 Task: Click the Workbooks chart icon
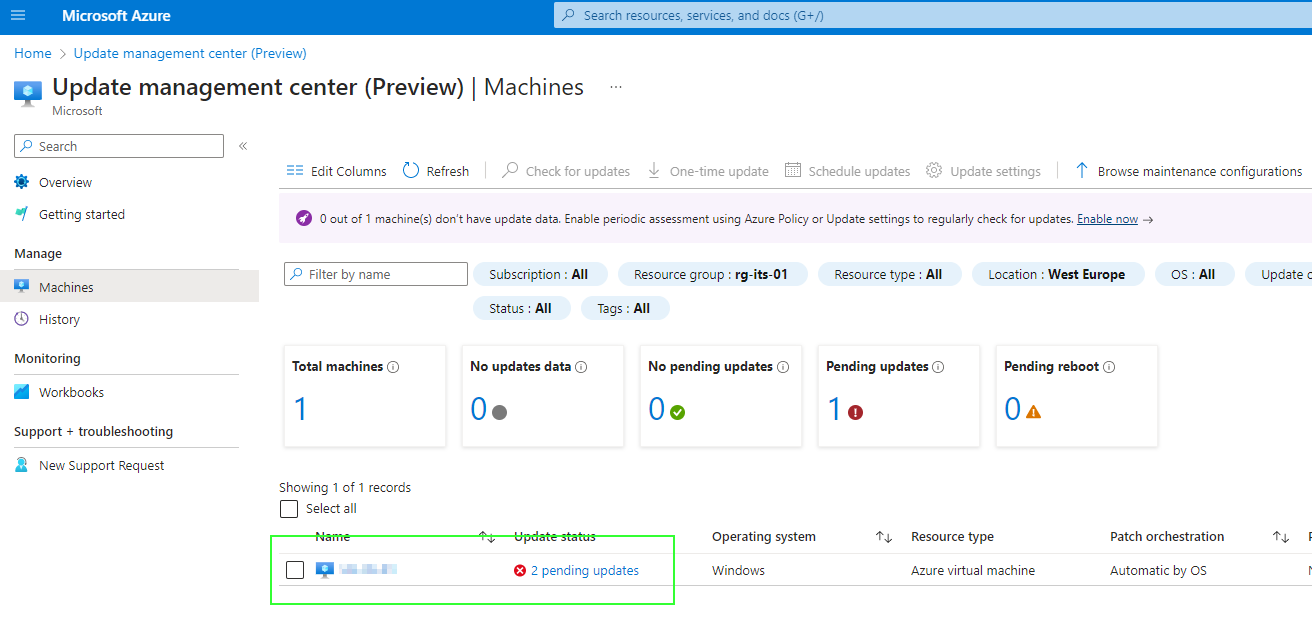[22, 392]
